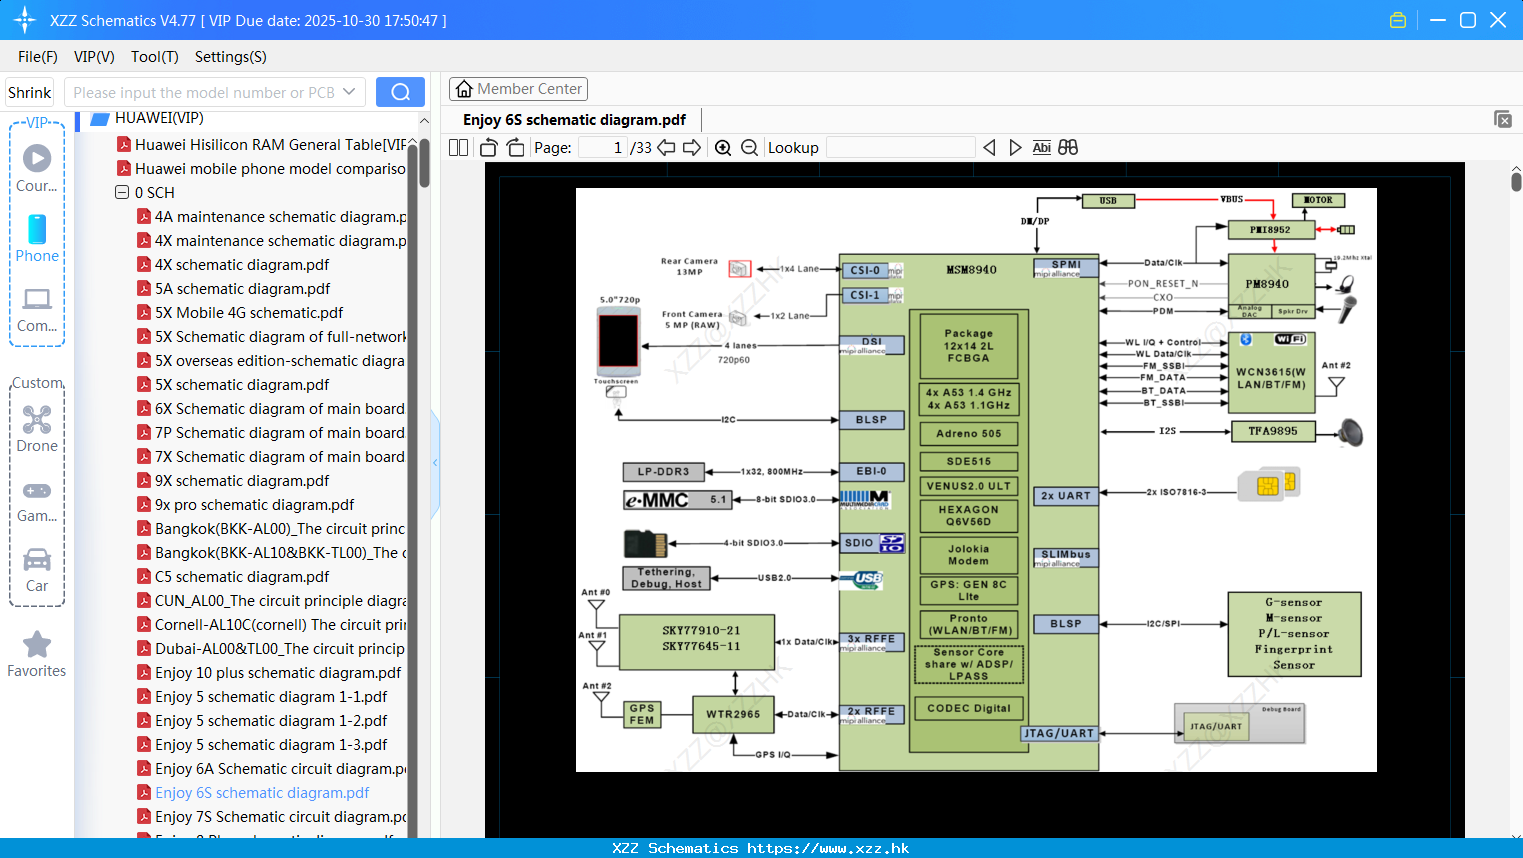Open 7P Schematic diagram of main board
This screenshot has width=1523, height=858.
click(x=271, y=432)
